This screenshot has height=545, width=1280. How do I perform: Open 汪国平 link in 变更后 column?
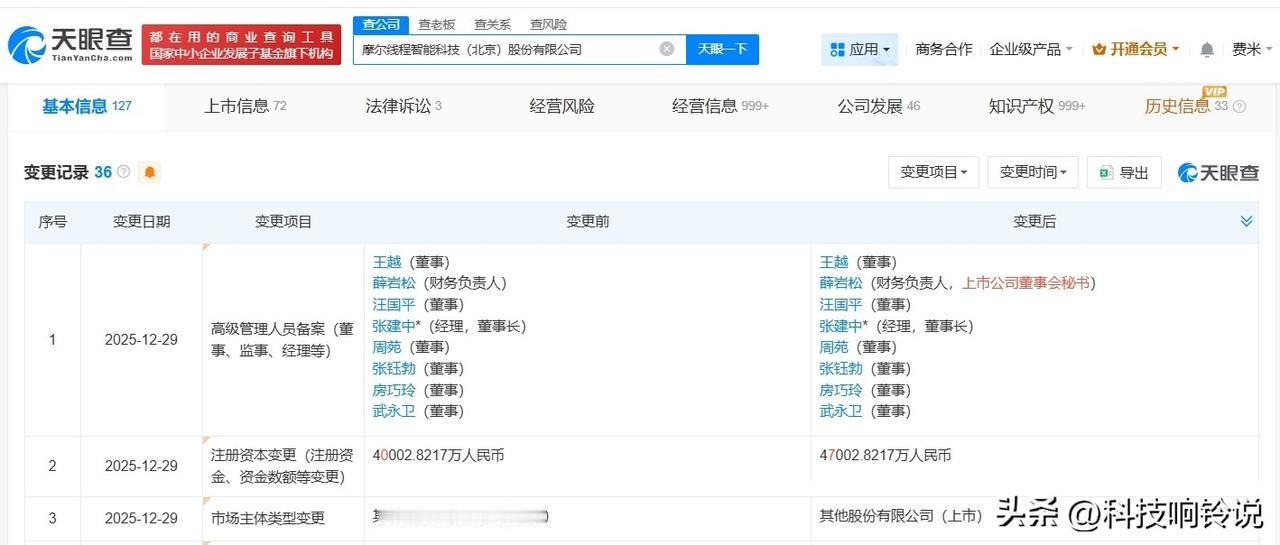[x=840, y=305]
